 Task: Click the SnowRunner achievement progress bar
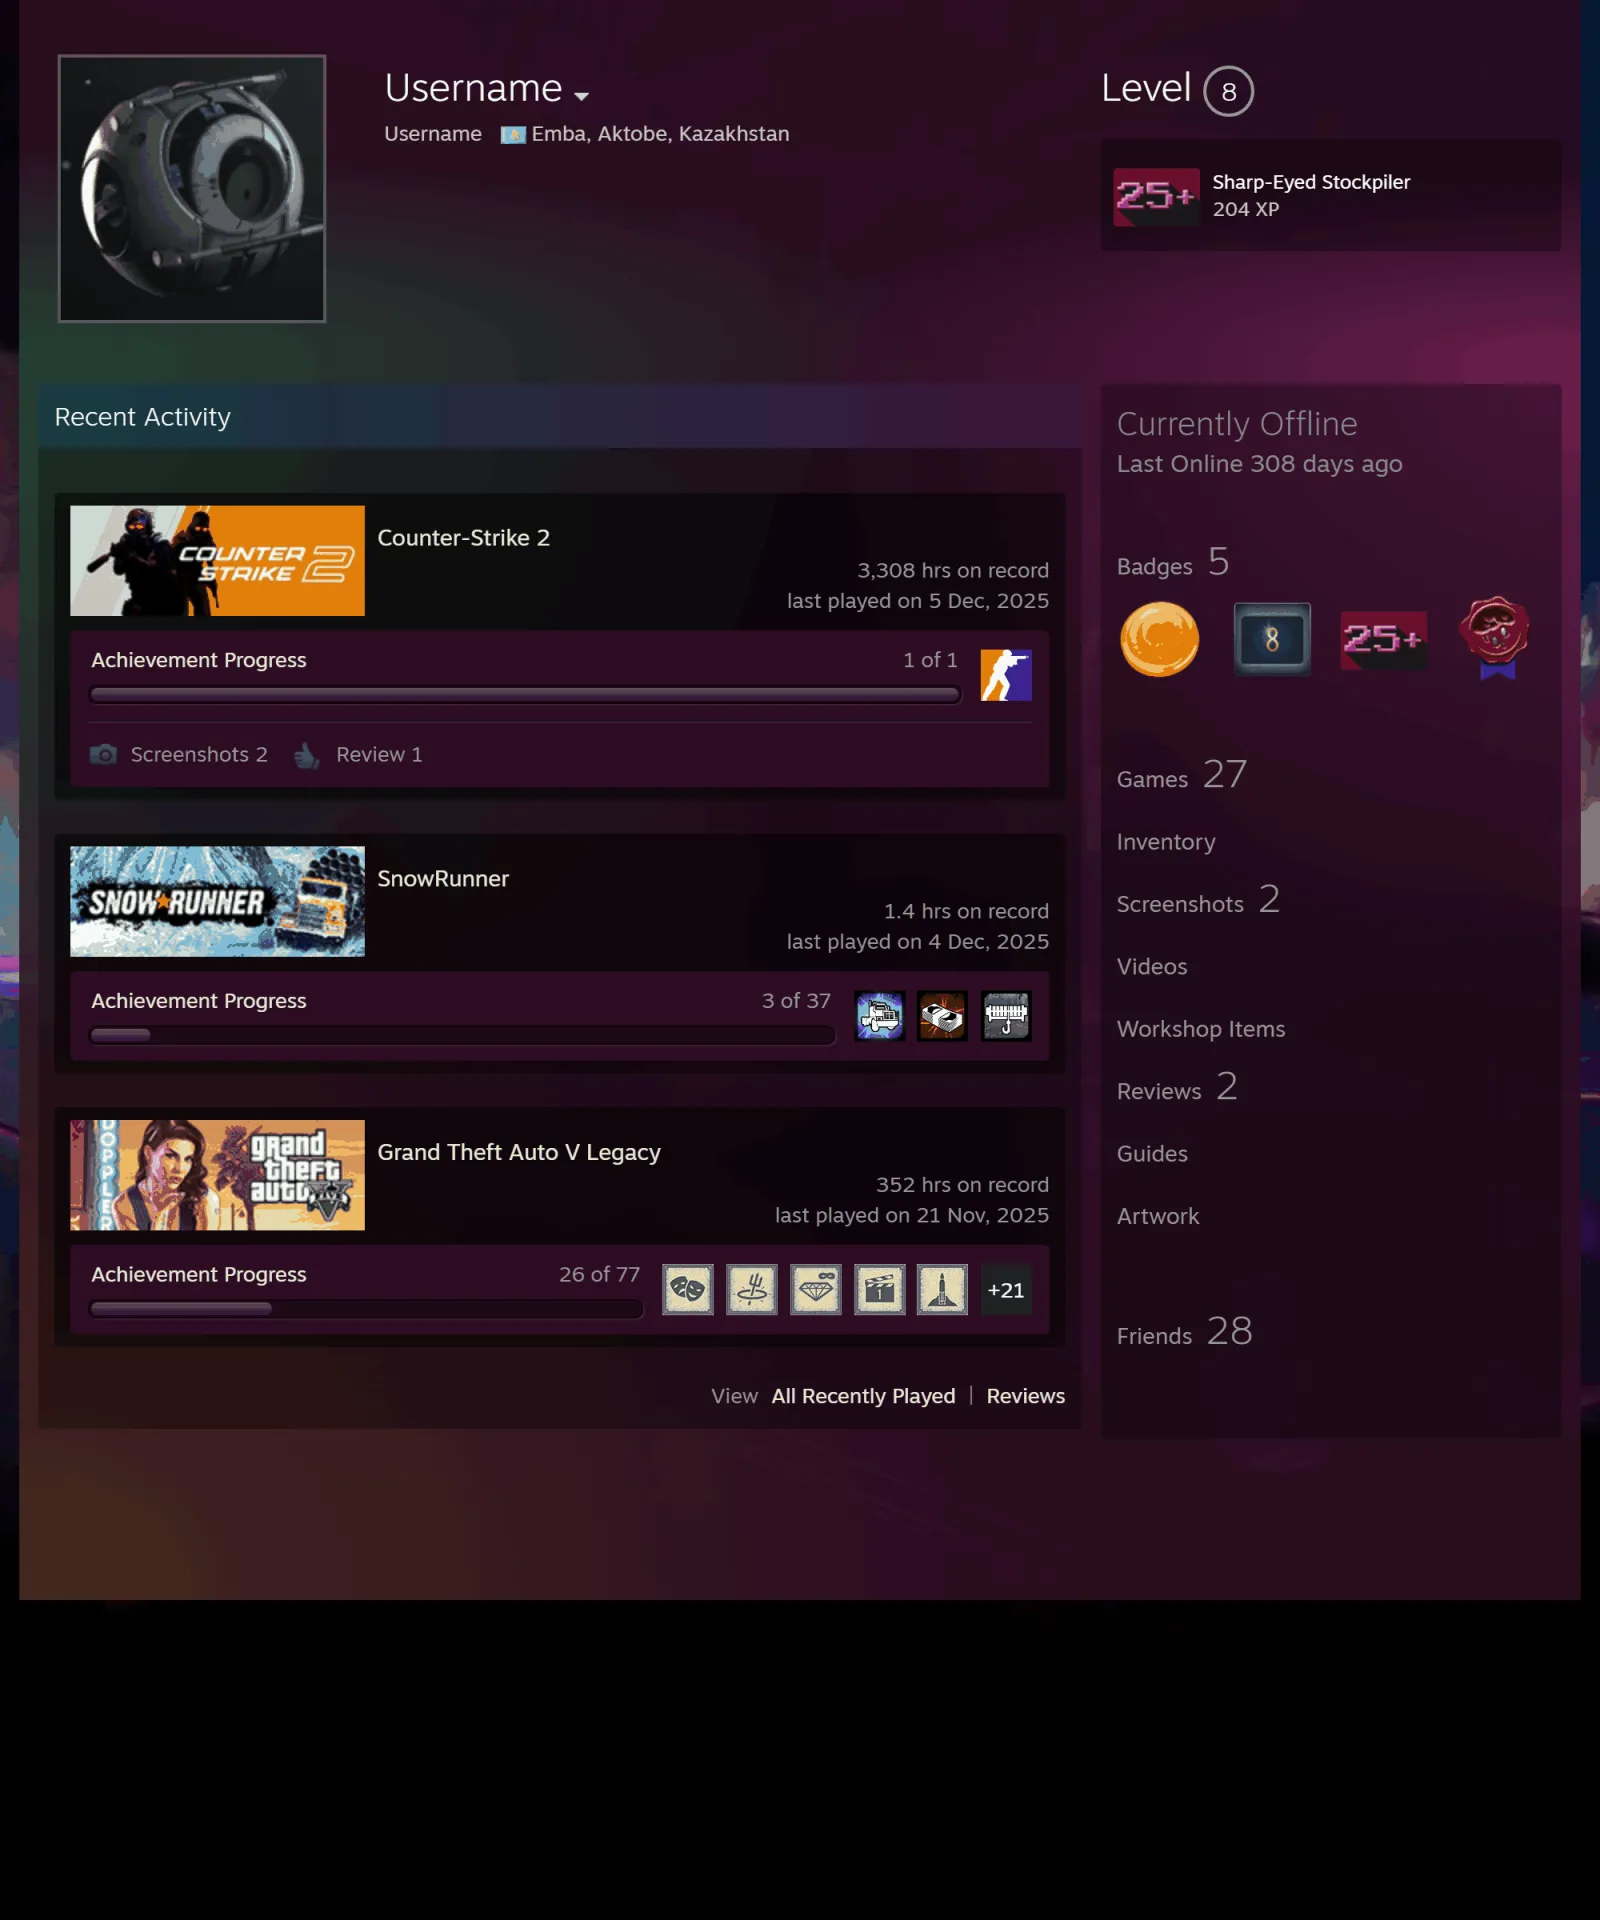[462, 1035]
